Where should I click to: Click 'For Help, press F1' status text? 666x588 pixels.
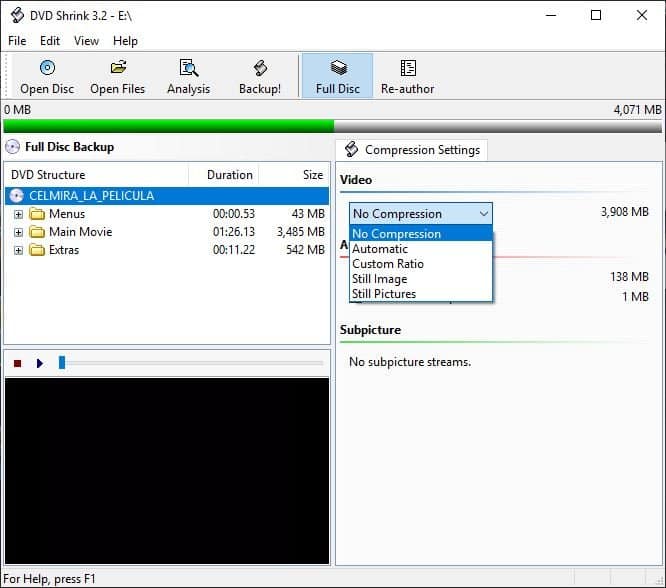(49, 579)
